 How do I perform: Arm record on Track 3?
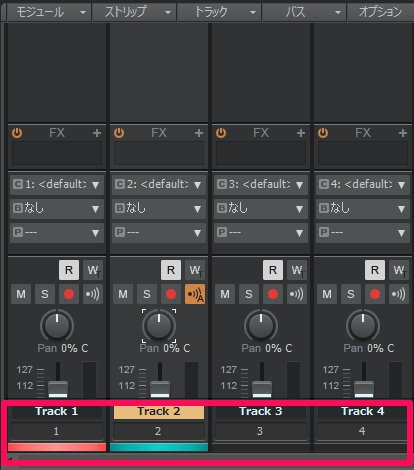click(273, 294)
